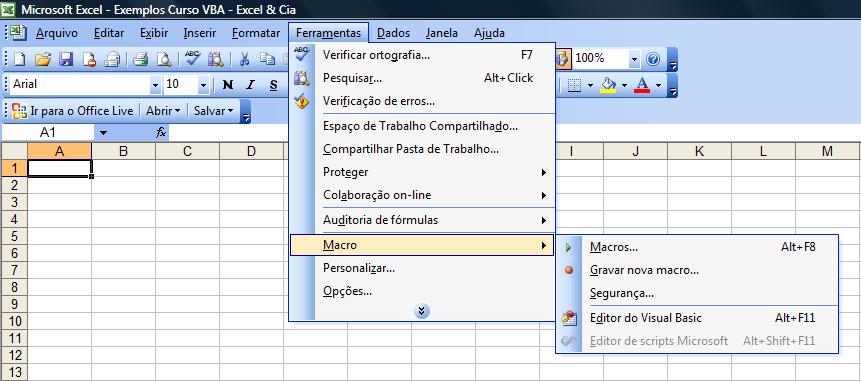Viewport: 861px width, 381px height.
Task: Open Auditoria de fórmulas submenu
Action: click(422, 220)
